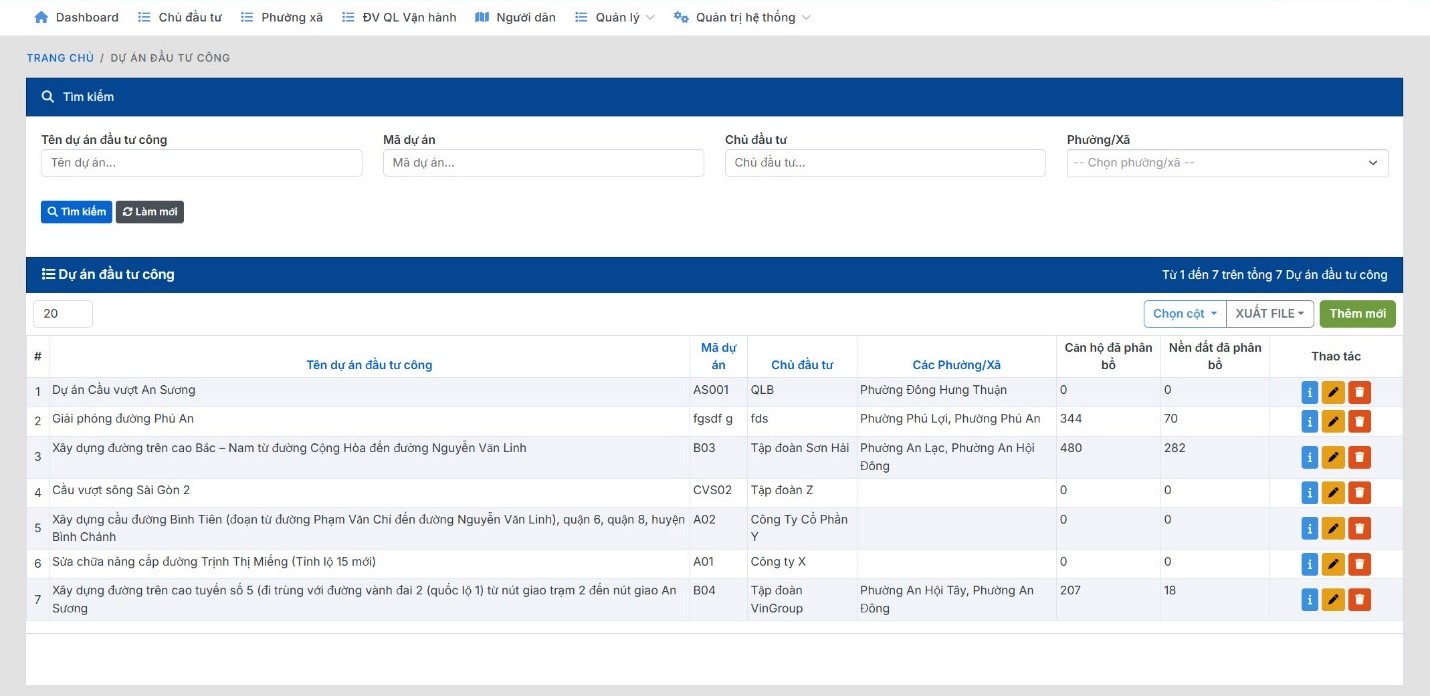The width and height of the screenshot is (1430, 696).
Task: Delete Cầu vượt sông Sài Gòn 2
Action: tap(1359, 492)
